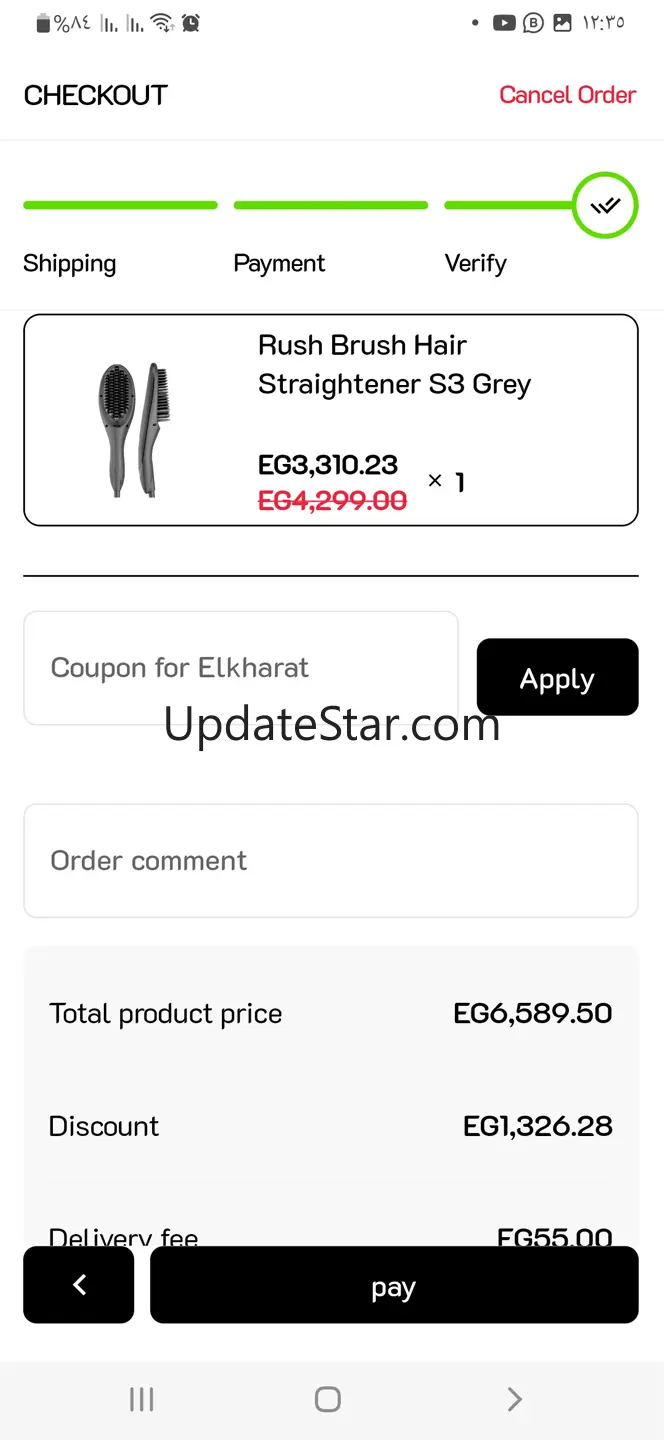Tap the verify step checkmark circle
Image resolution: width=664 pixels, height=1440 pixels.
(605, 206)
